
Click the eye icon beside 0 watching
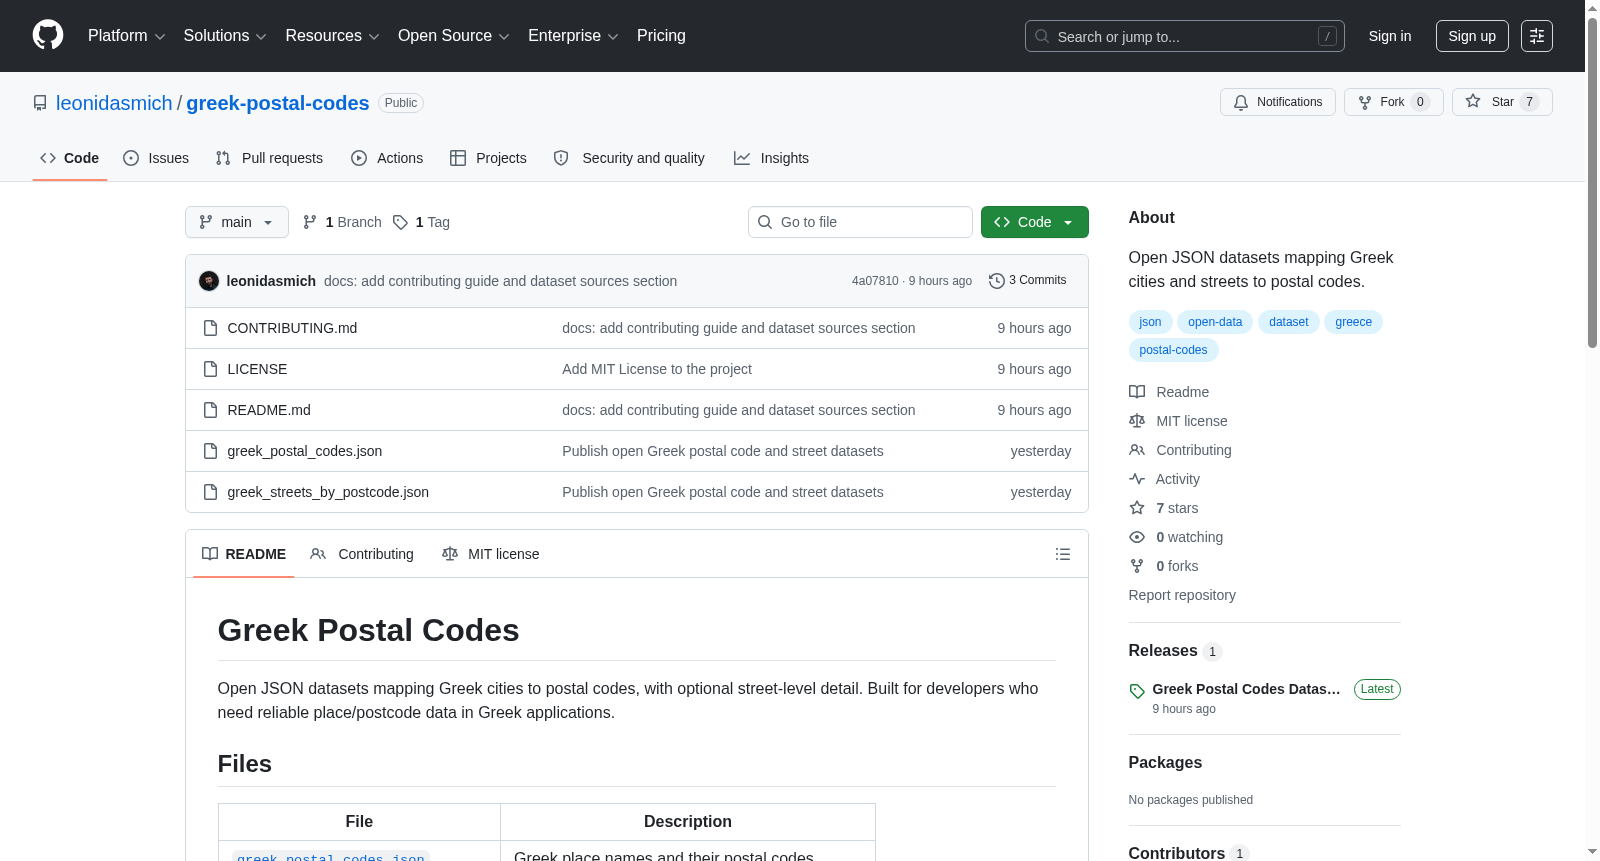coord(1137,537)
